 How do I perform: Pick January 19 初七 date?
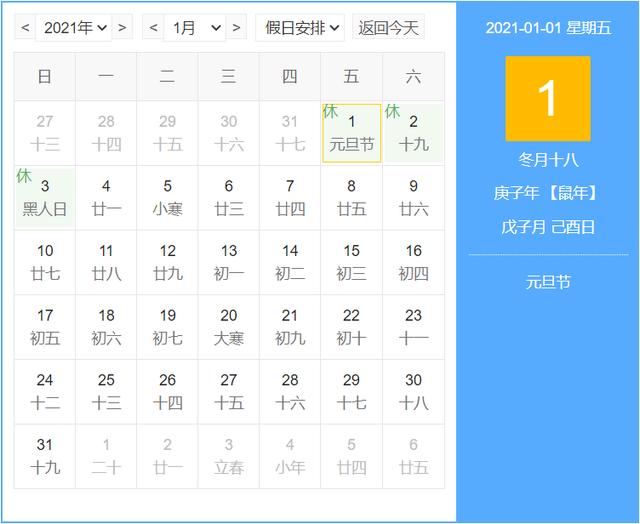coord(167,327)
